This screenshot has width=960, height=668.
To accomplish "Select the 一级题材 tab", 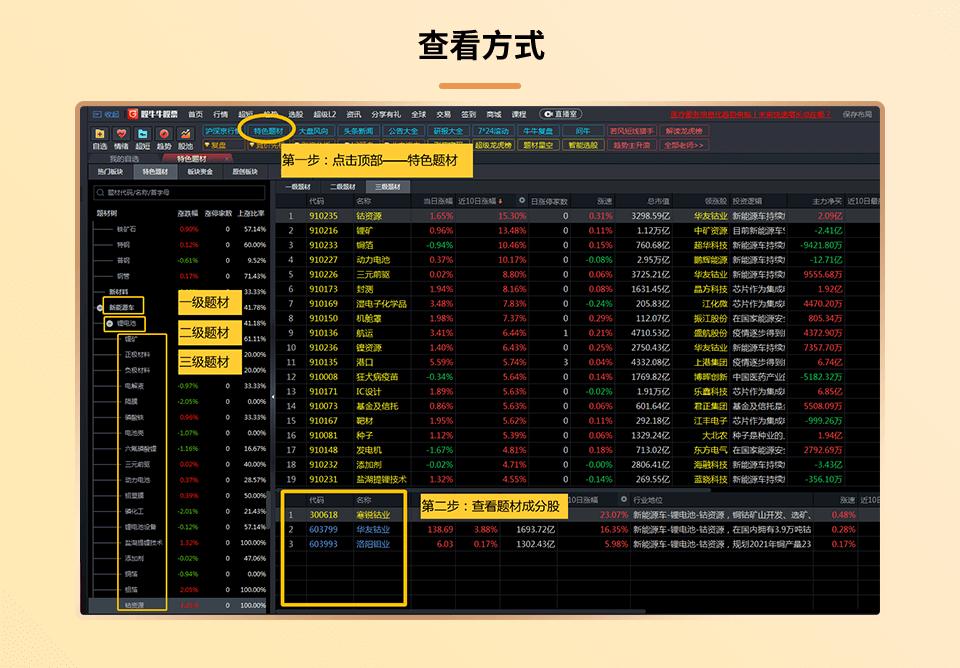I will point(298,187).
